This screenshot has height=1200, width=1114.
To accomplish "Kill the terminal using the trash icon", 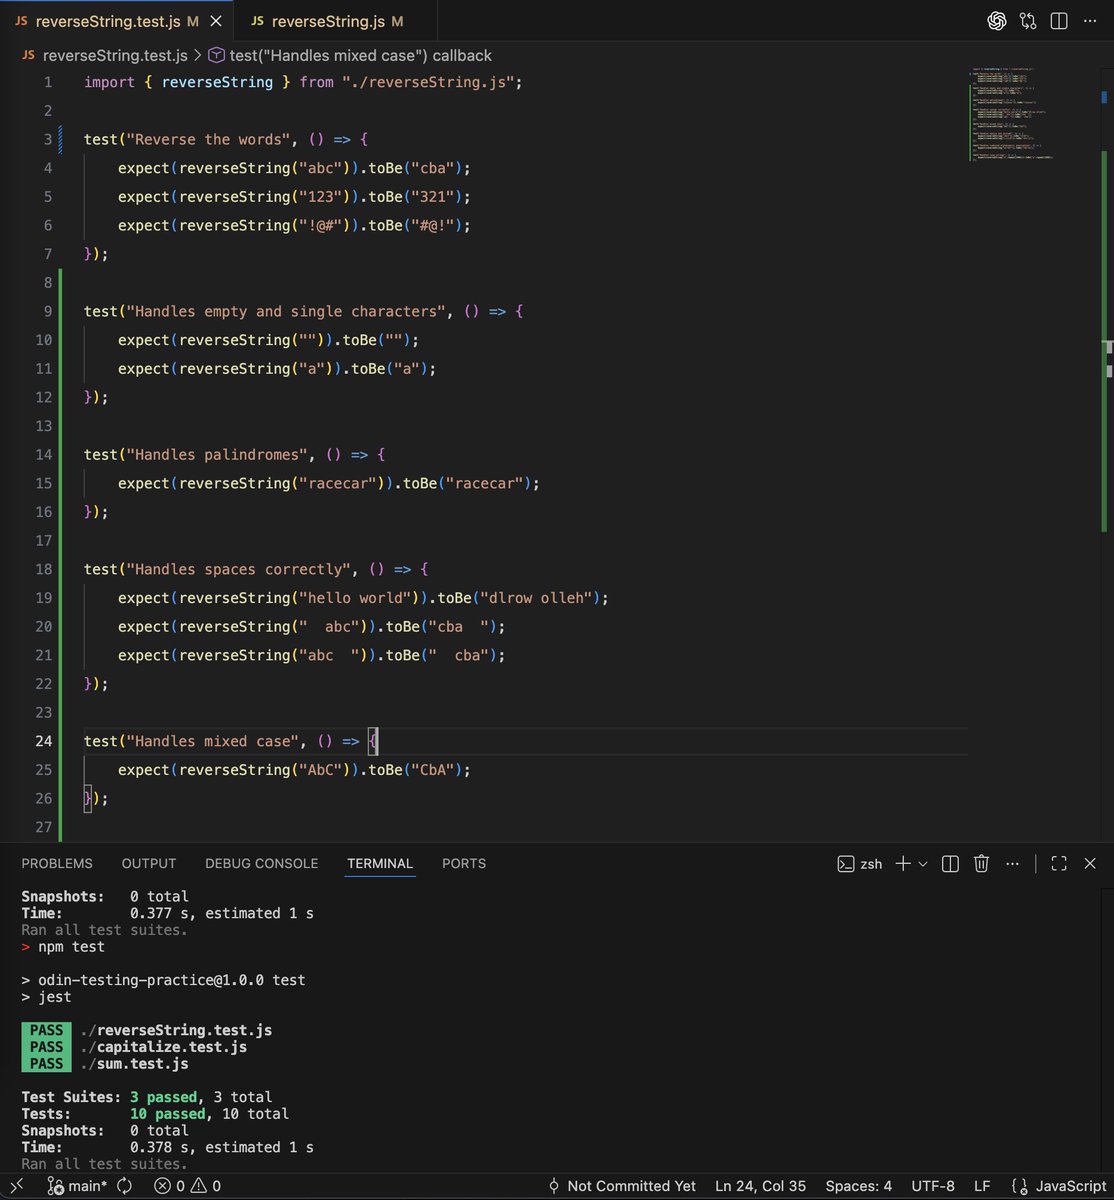I will (981, 863).
